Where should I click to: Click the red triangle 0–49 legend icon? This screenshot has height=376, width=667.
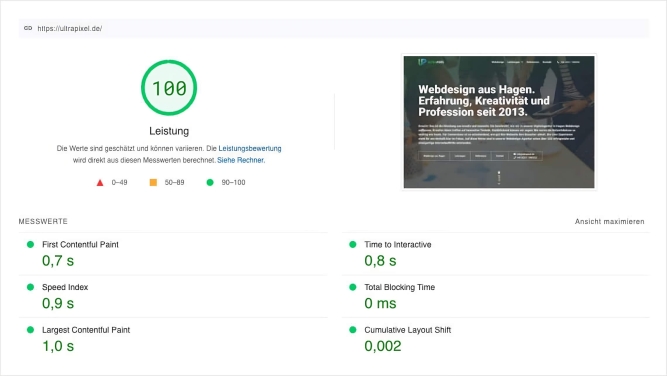tap(100, 182)
